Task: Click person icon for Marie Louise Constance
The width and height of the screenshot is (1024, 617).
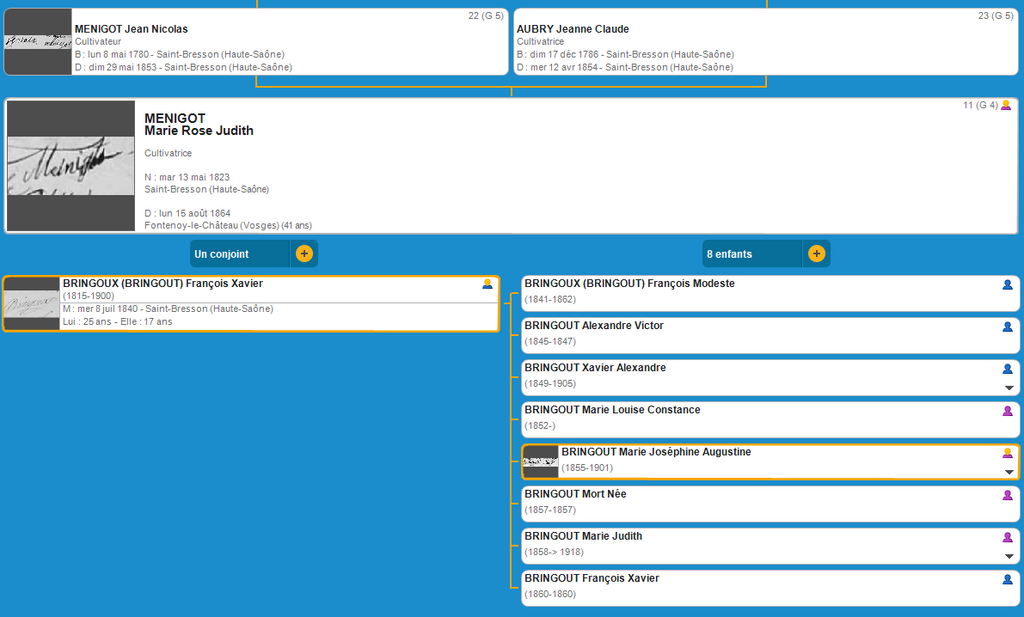Action: click(1008, 411)
